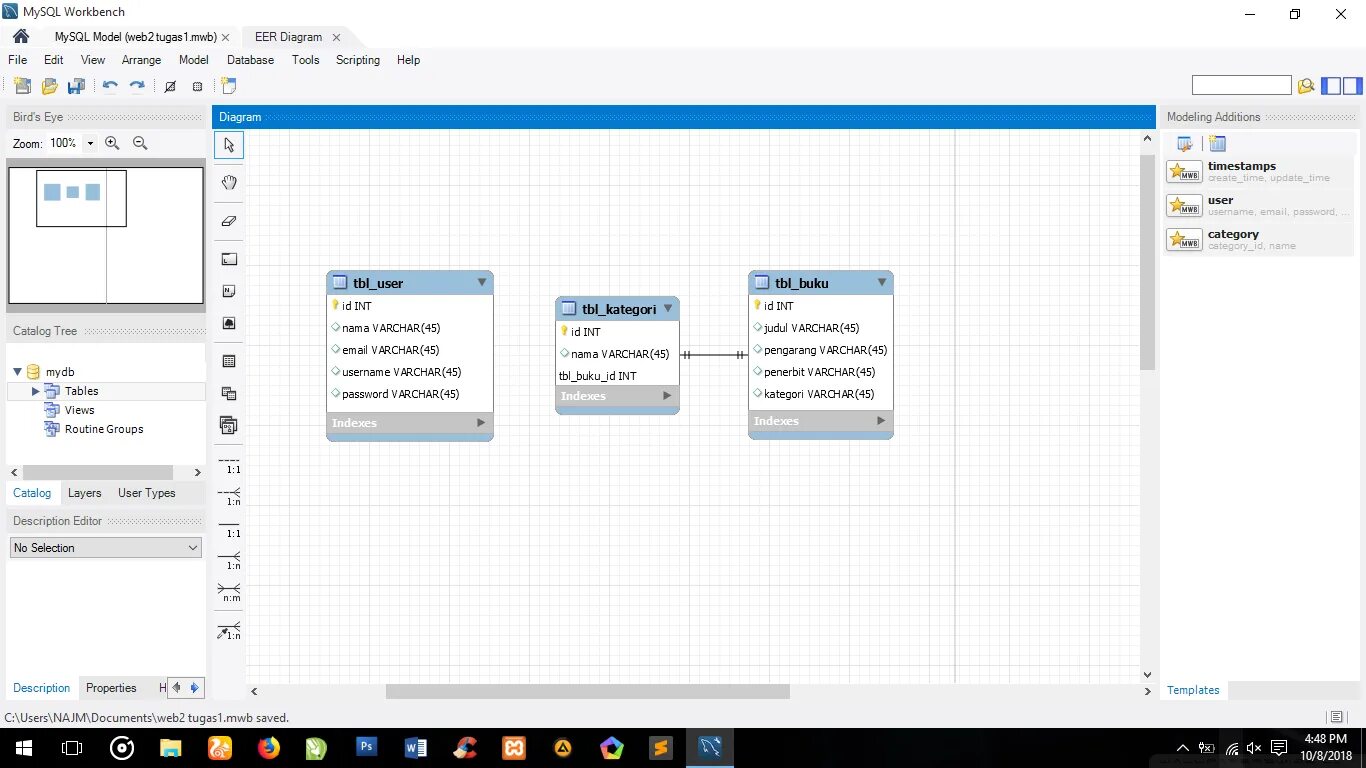
Task: Select the Templates tab
Action: coord(1193,690)
